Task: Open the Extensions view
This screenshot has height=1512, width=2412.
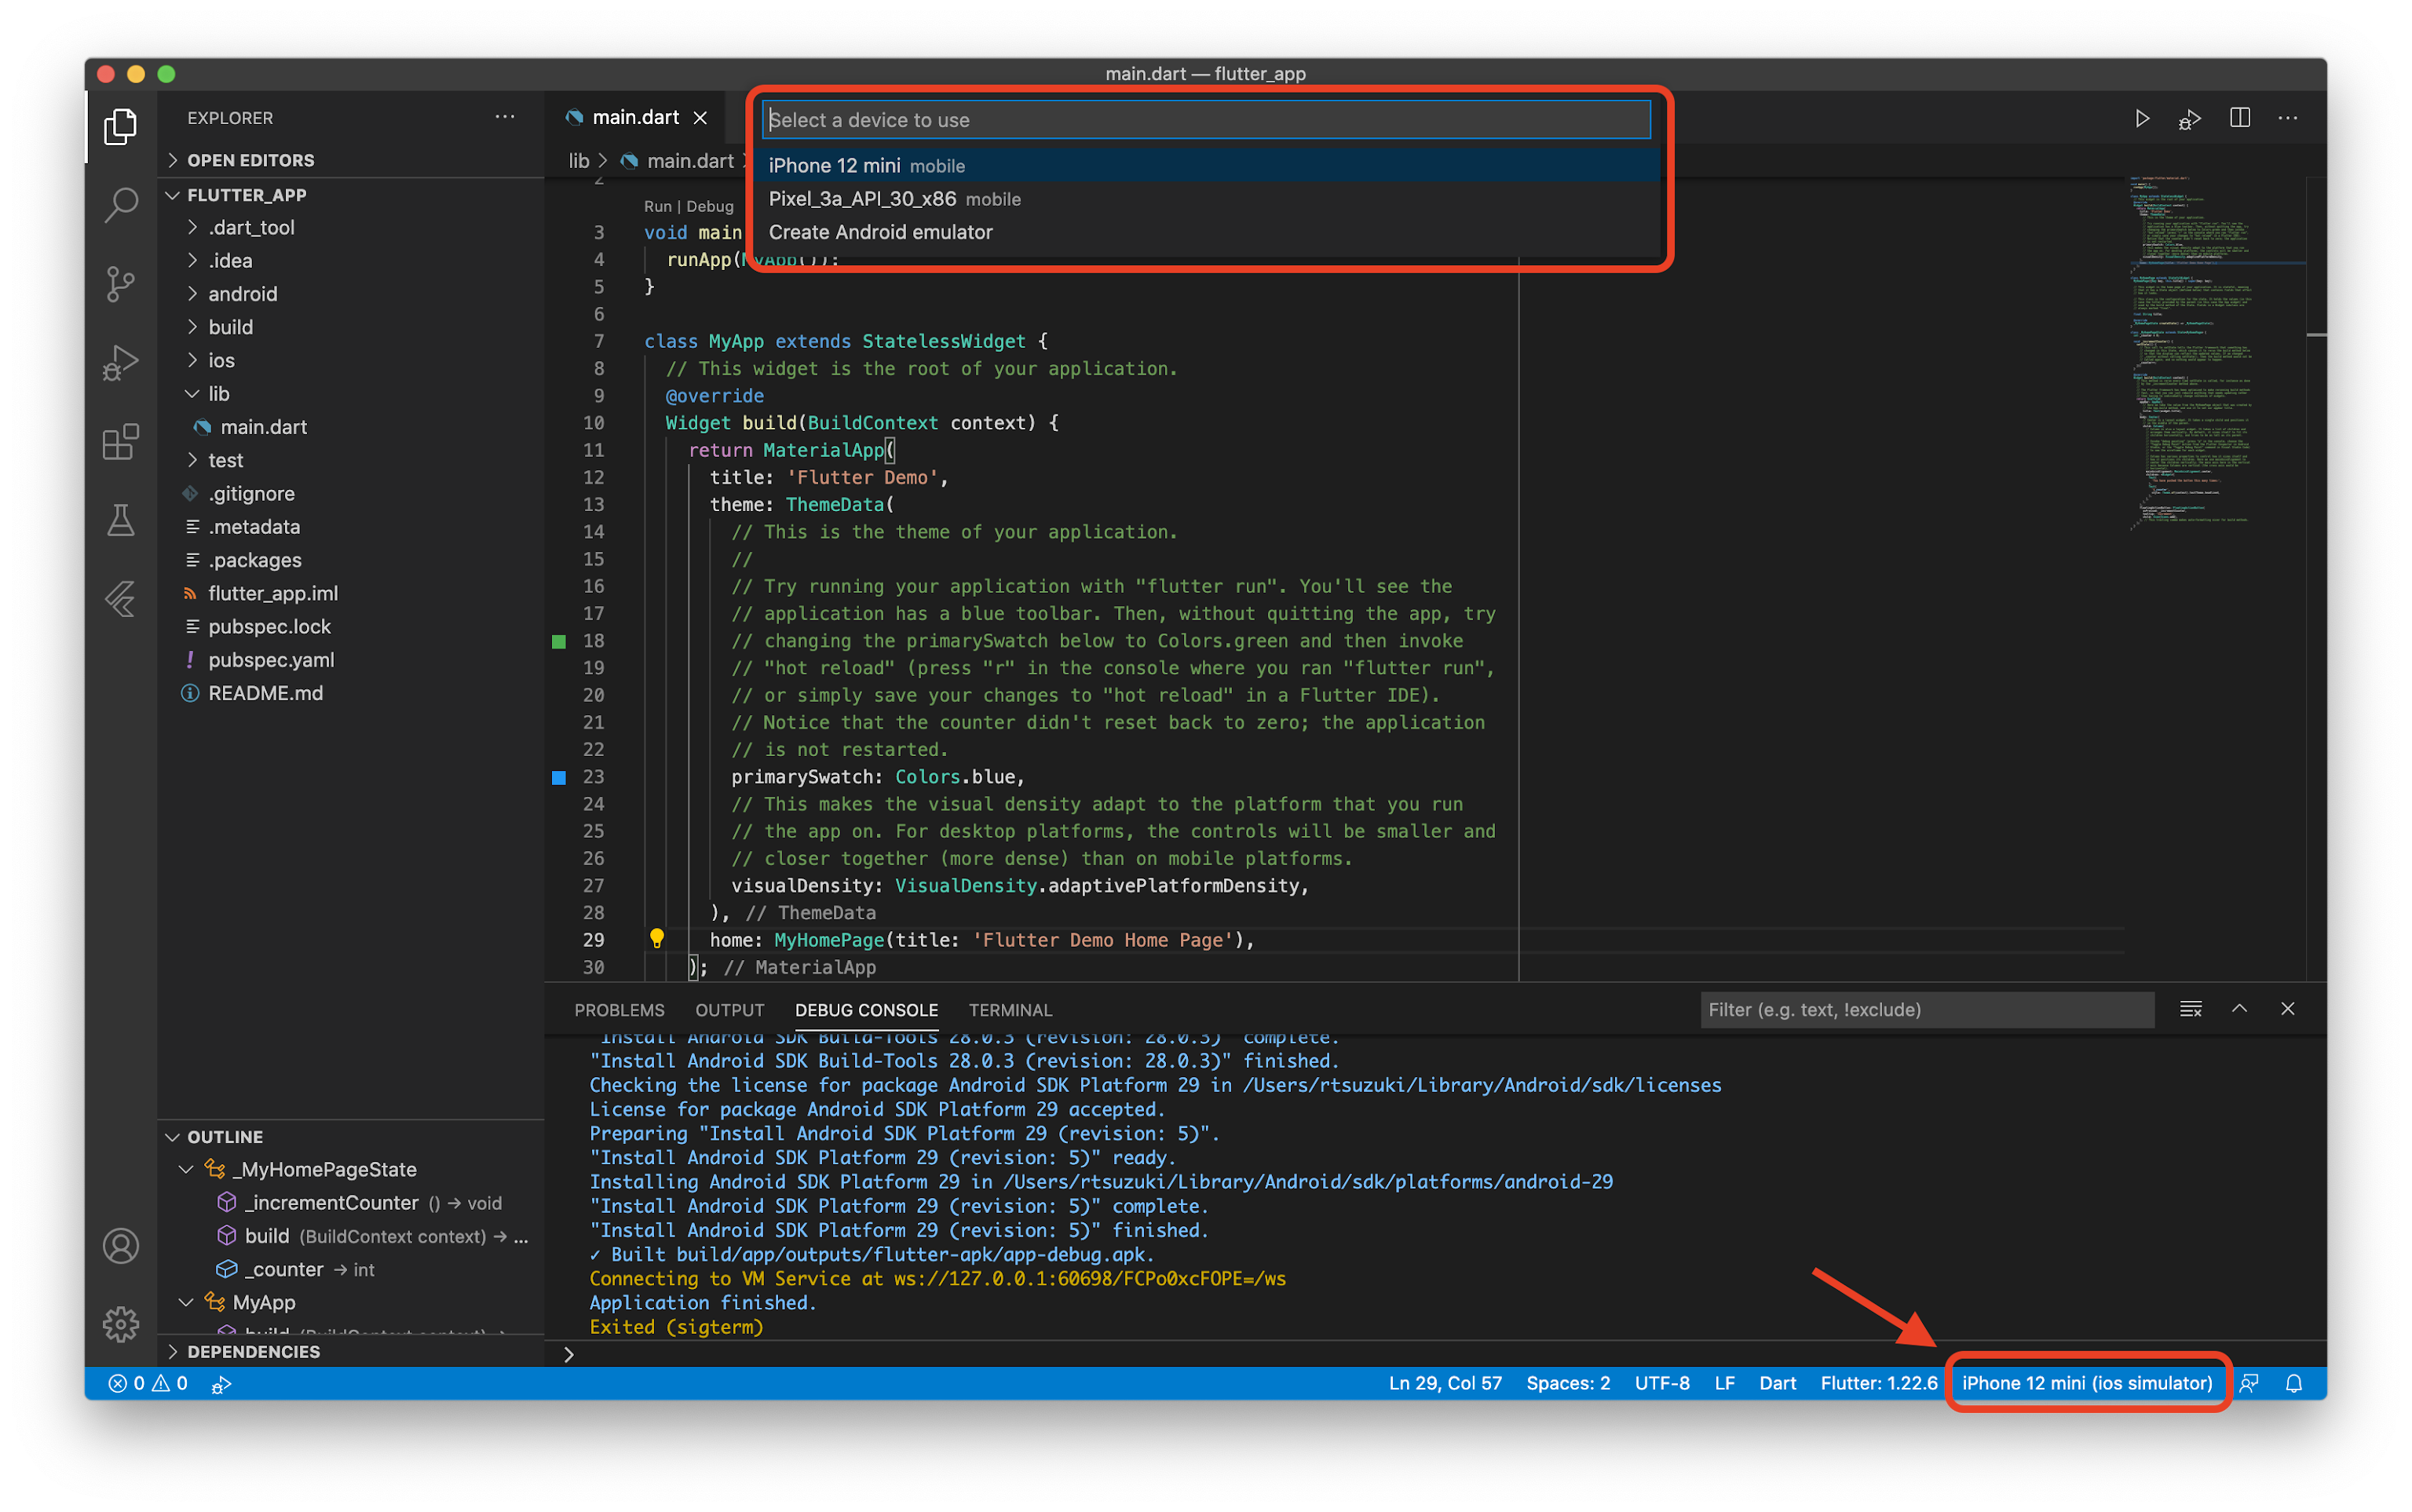Action: 121,442
